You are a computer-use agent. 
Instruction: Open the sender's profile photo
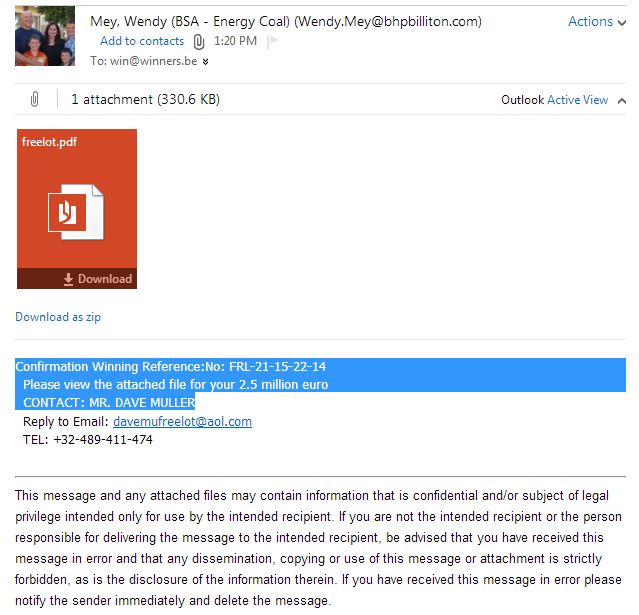[45, 36]
